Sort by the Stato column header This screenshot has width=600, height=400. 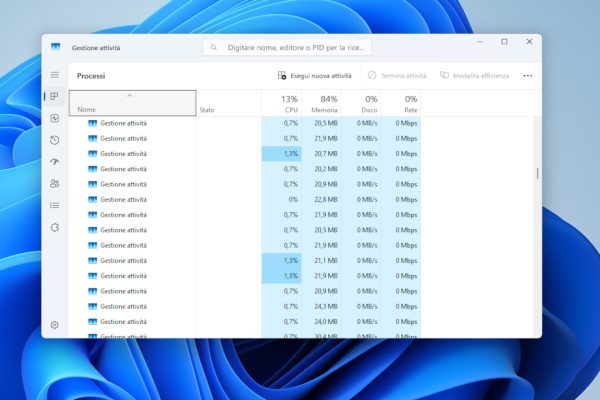click(x=229, y=103)
